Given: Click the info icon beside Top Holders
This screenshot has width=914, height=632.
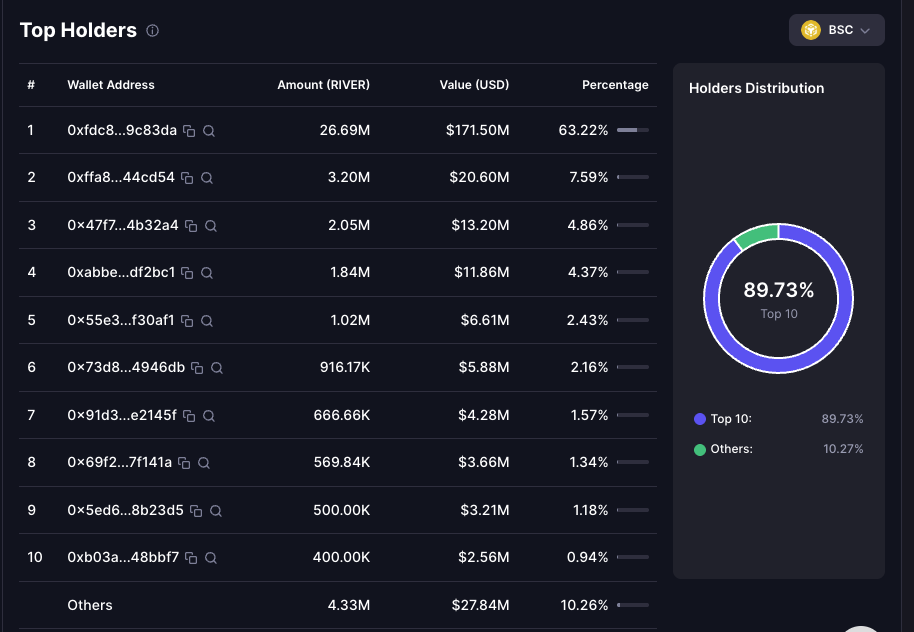Looking at the screenshot, I should click(x=152, y=30).
